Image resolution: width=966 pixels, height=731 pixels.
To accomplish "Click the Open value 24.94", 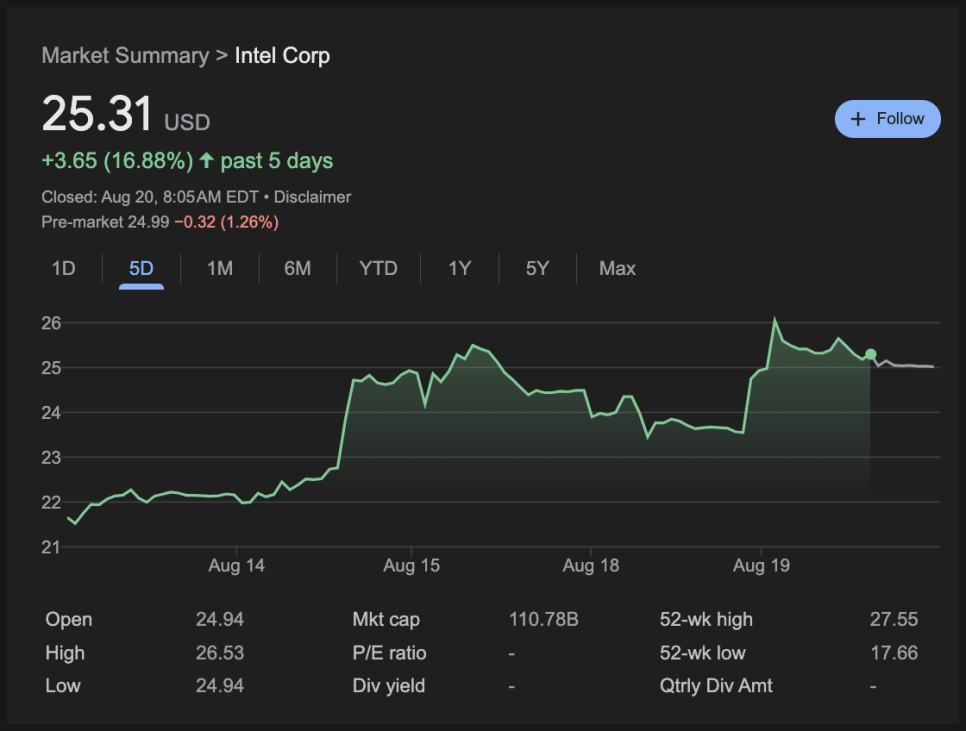I will click(220, 620).
